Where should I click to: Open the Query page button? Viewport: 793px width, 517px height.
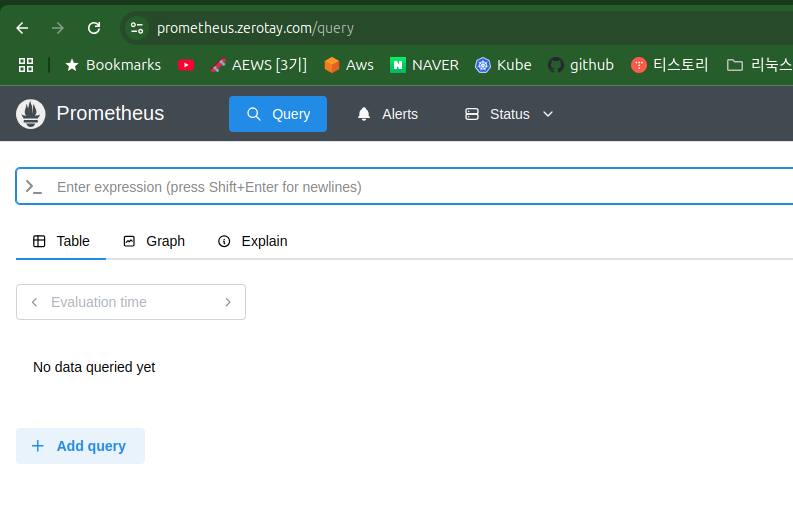pyautogui.click(x=278, y=114)
